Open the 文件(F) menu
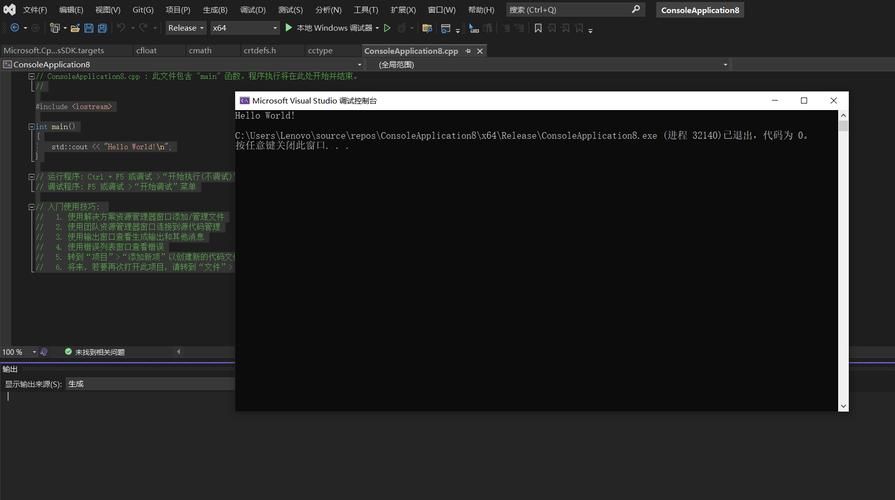Screen dimensions: 895x500 pyautogui.click(x=35, y=10)
